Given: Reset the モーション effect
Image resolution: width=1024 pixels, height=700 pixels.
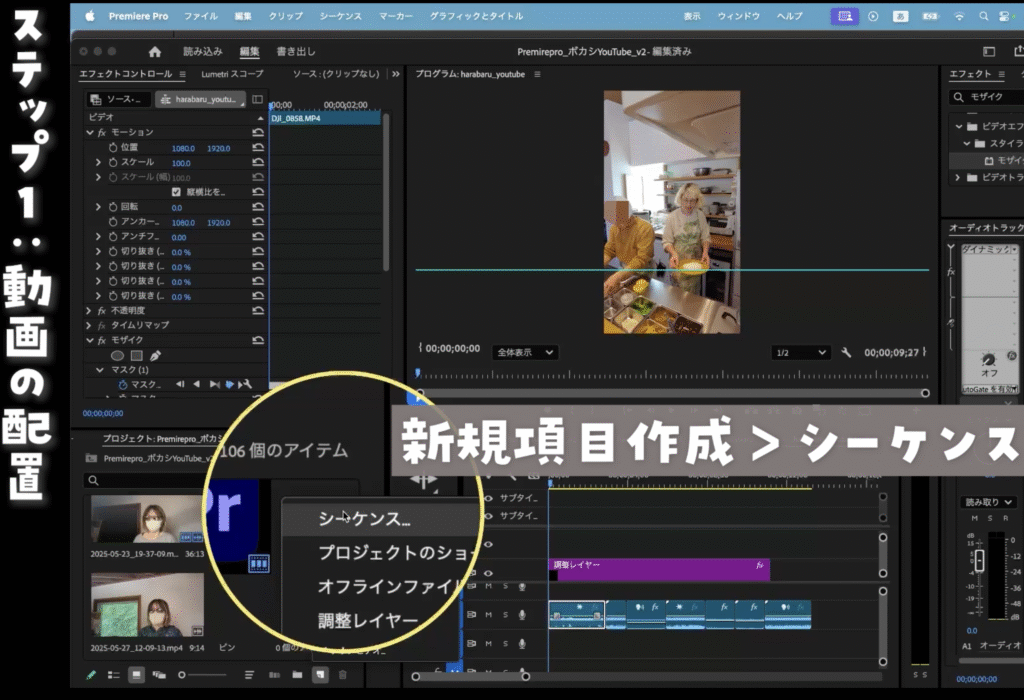Looking at the screenshot, I should [x=258, y=132].
